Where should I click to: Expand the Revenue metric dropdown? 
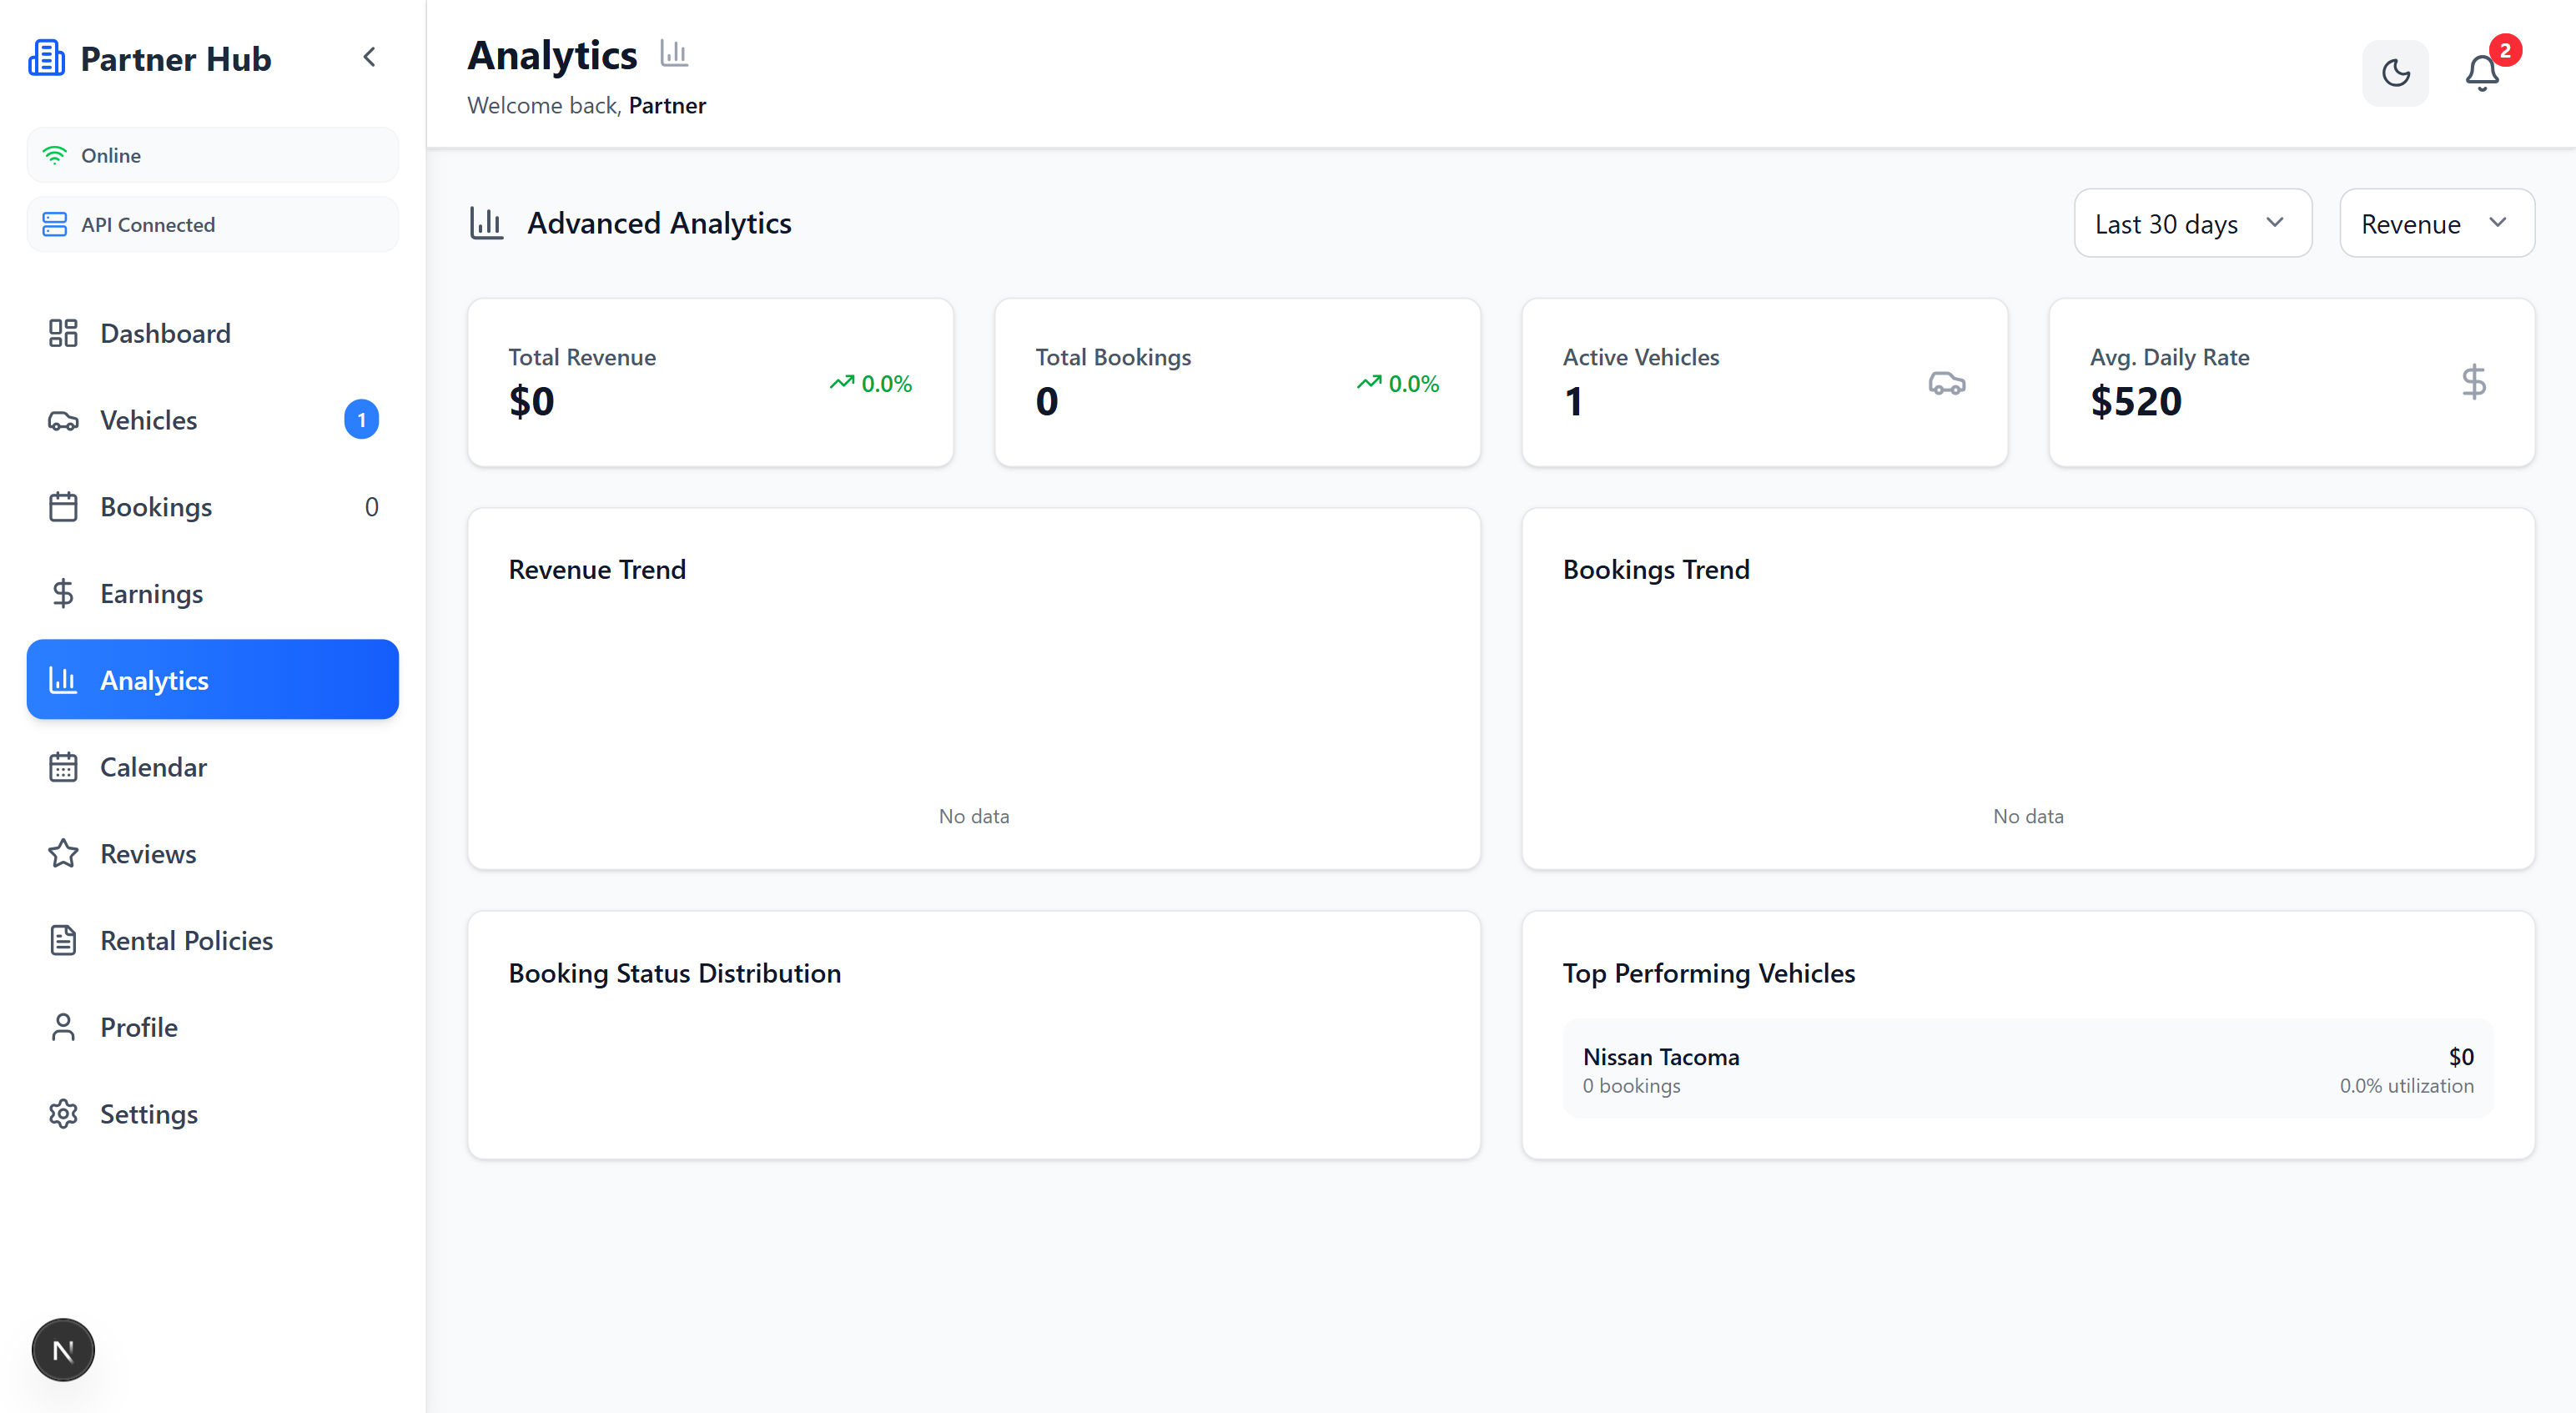point(2436,223)
